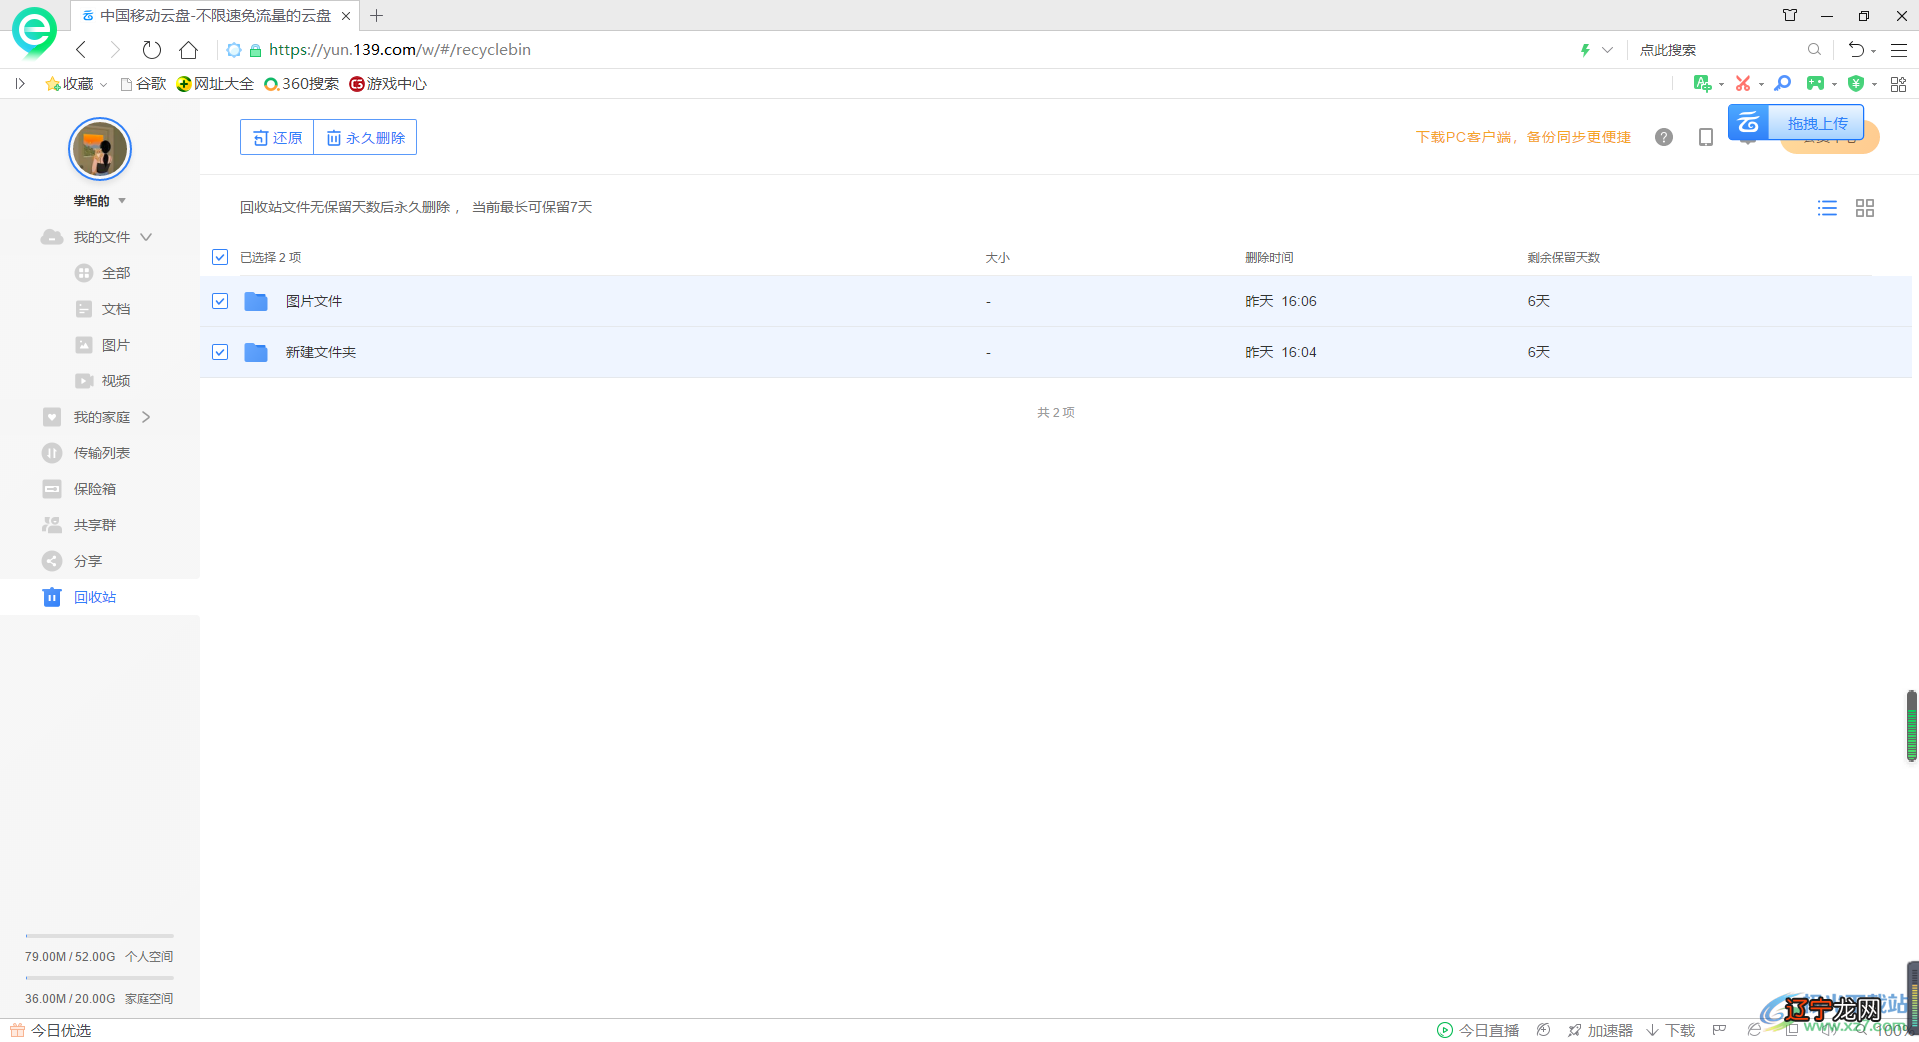Click the help question mark icon
This screenshot has height=1042, width=1919.
click(1663, 138)
